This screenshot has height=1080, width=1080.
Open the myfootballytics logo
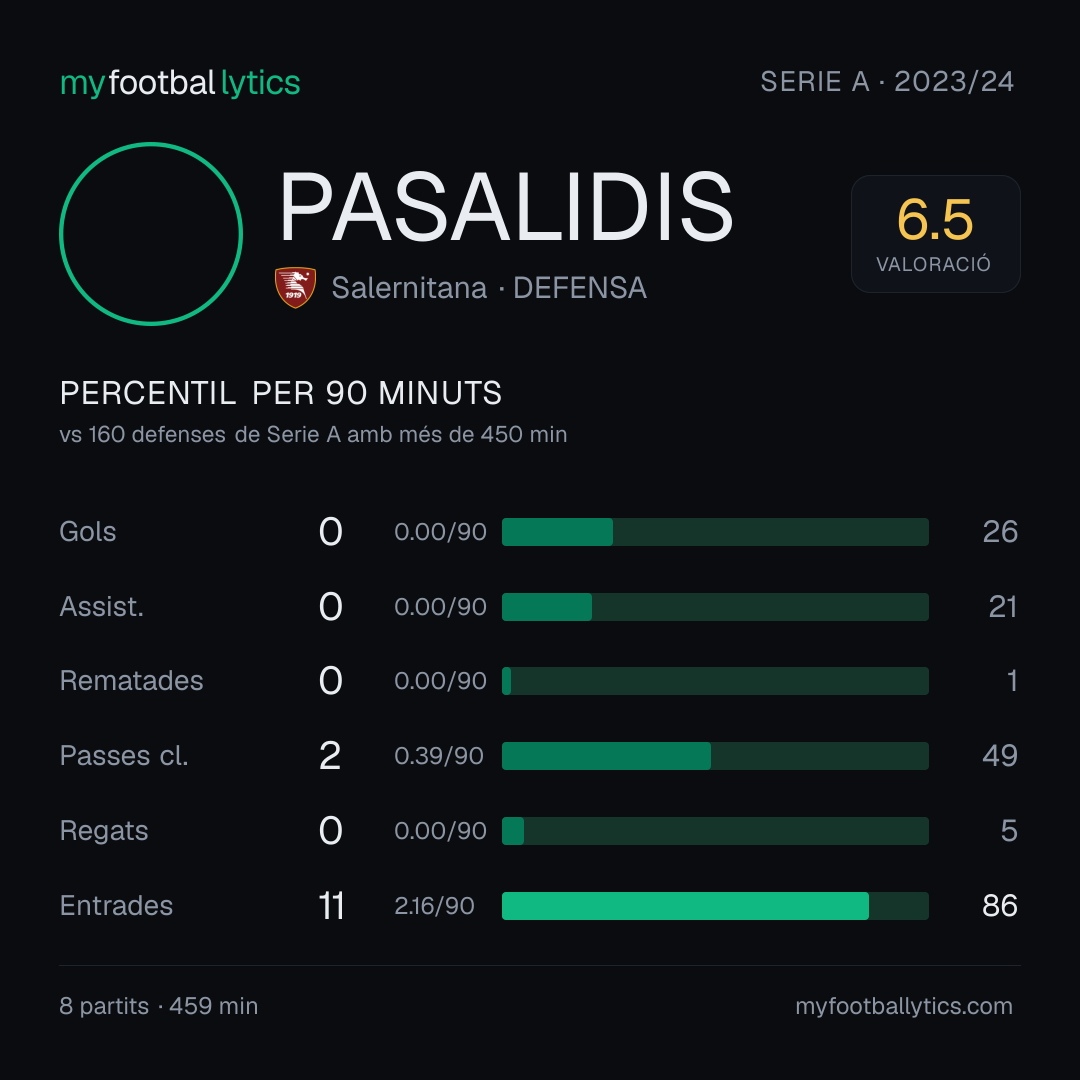[x=180, y=83]
